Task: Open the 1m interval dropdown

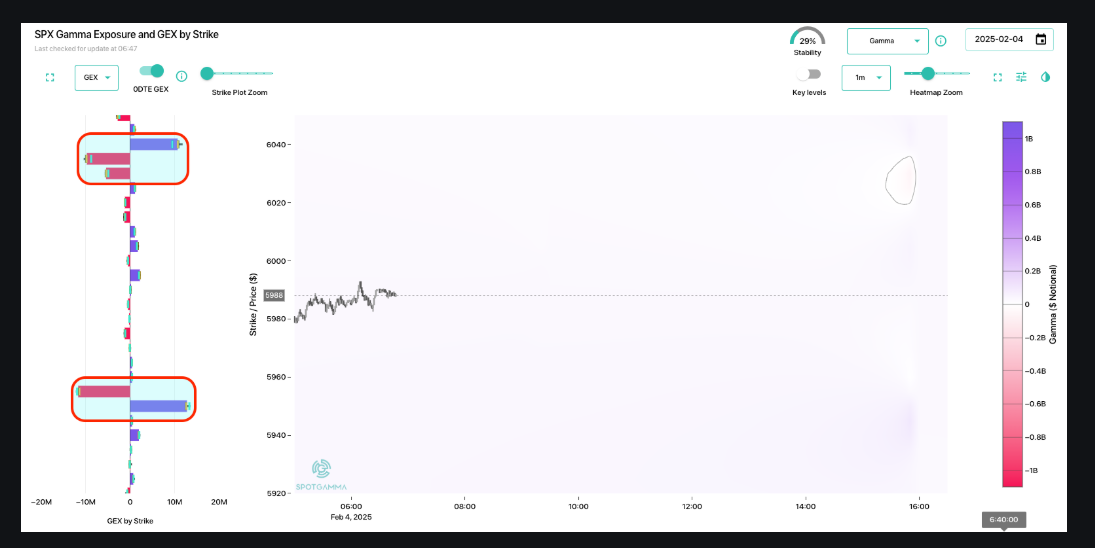Action: (x=866, y=77)
